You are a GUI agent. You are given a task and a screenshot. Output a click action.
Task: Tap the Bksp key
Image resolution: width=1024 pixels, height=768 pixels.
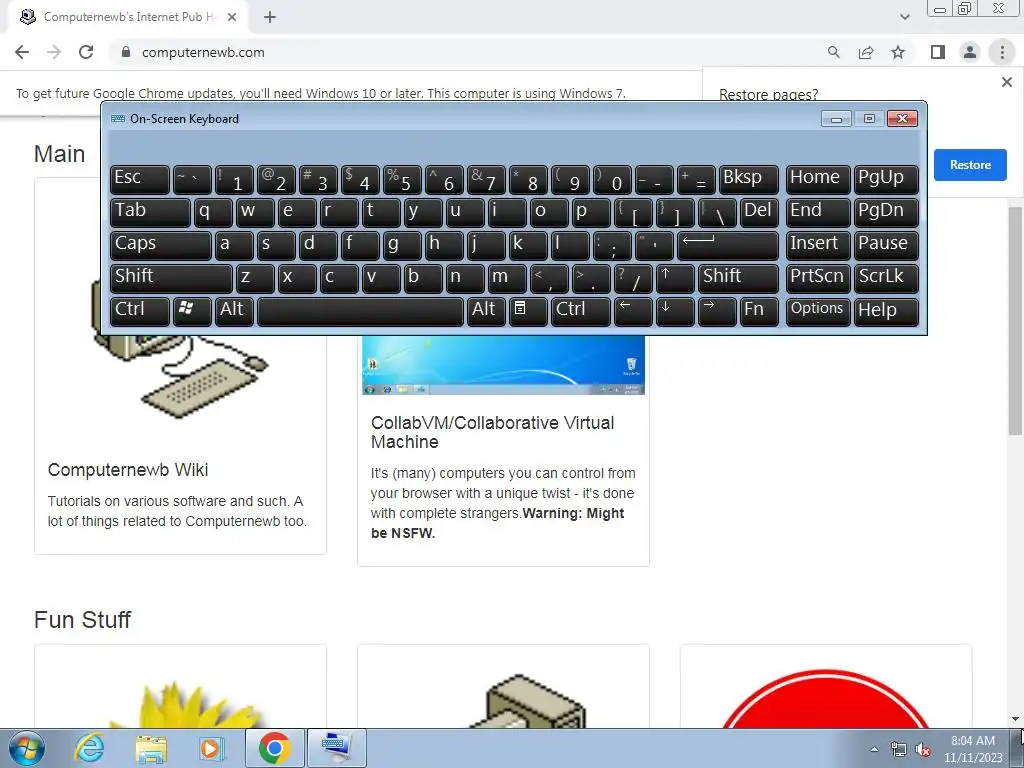pos(748,179)
